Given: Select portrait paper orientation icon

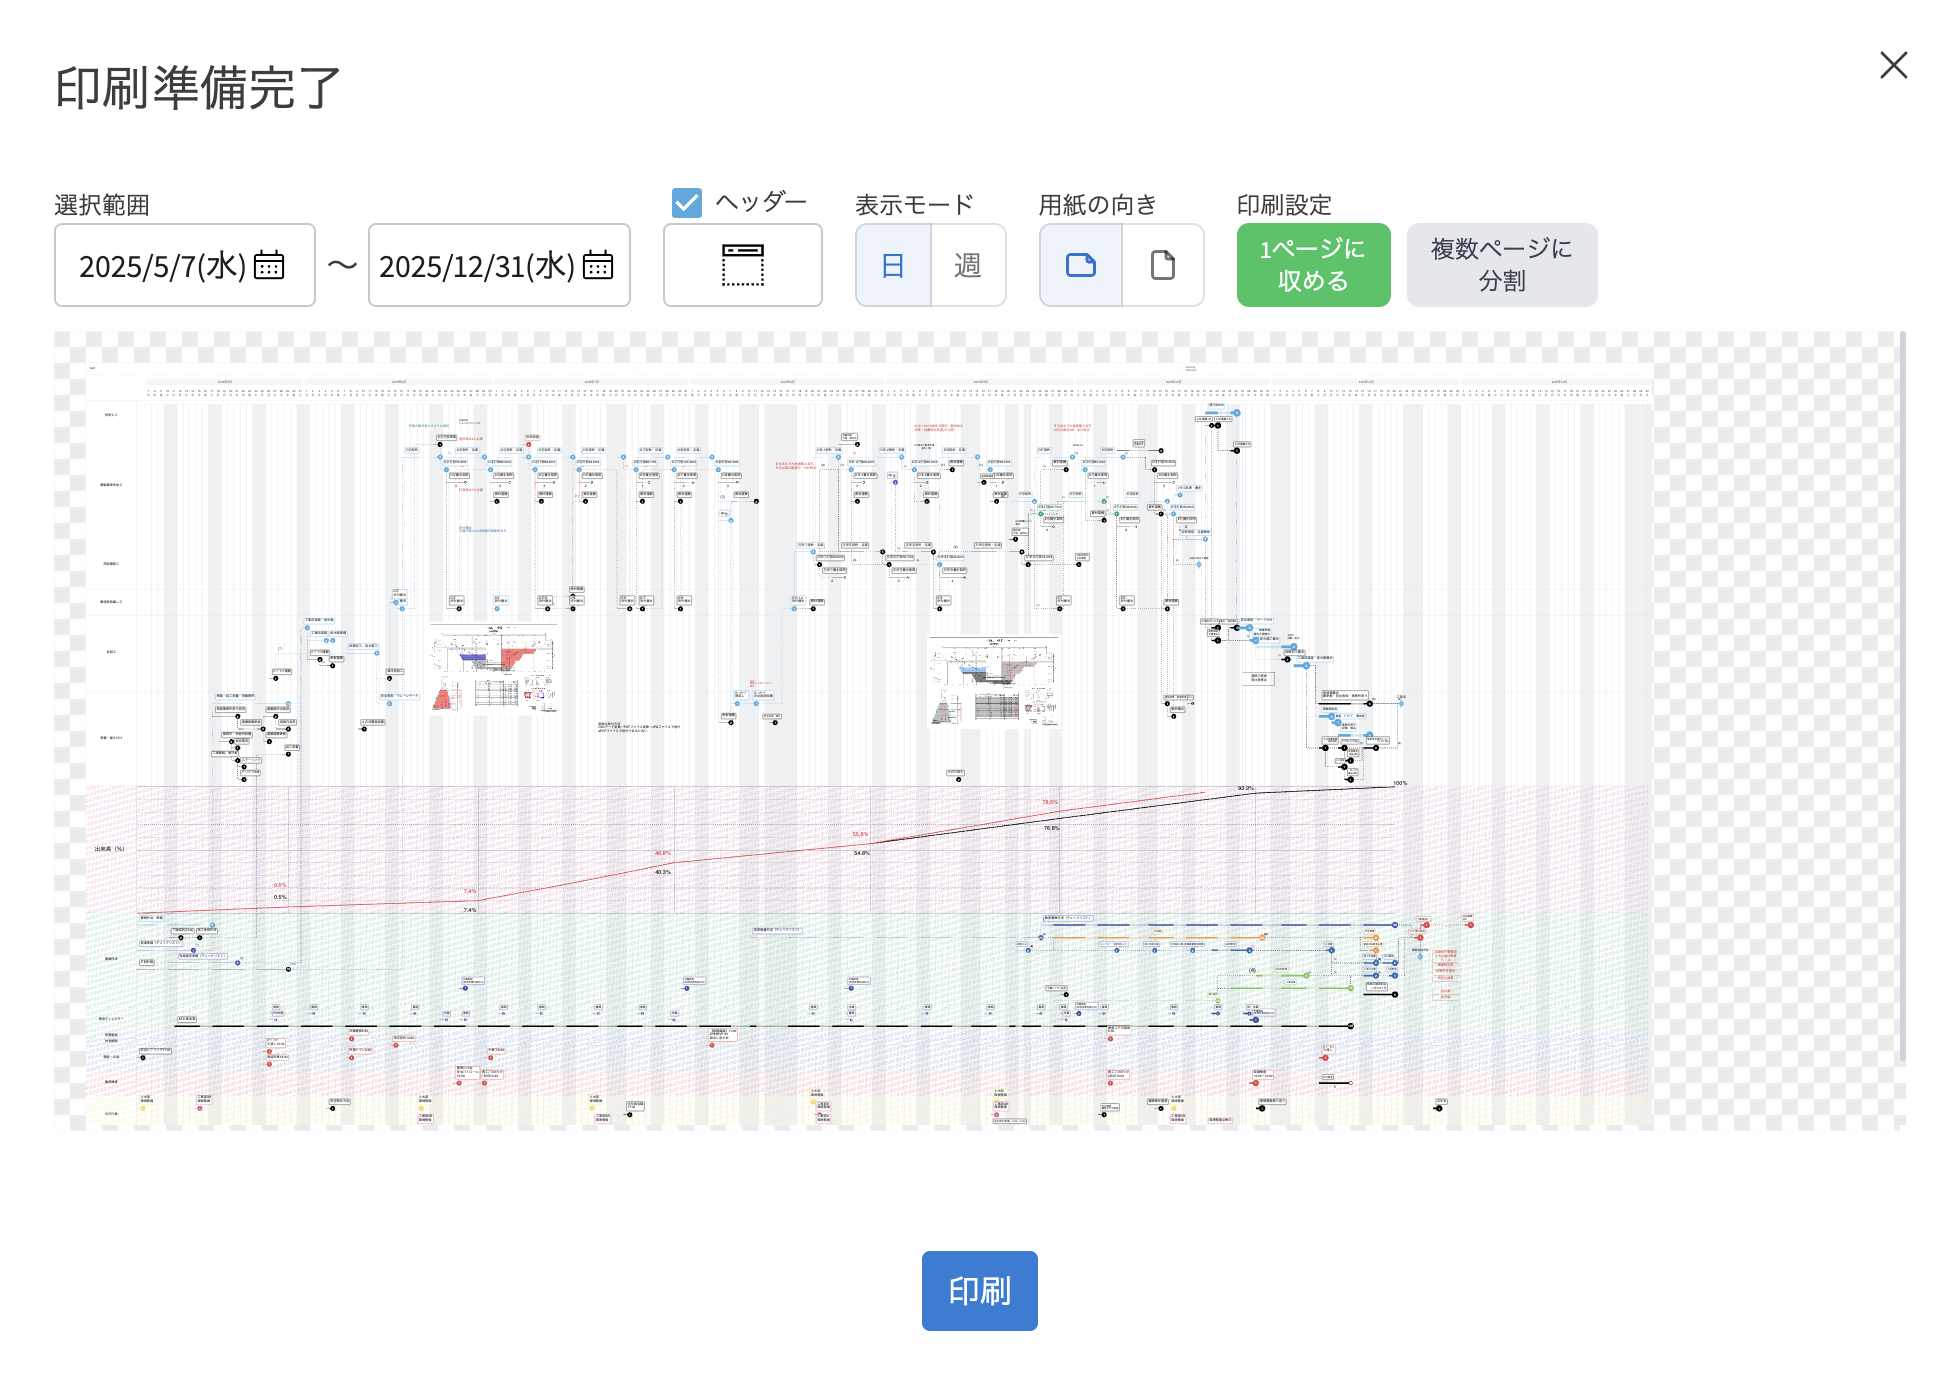Looking at the screenshot, I should coord(1162,265).
